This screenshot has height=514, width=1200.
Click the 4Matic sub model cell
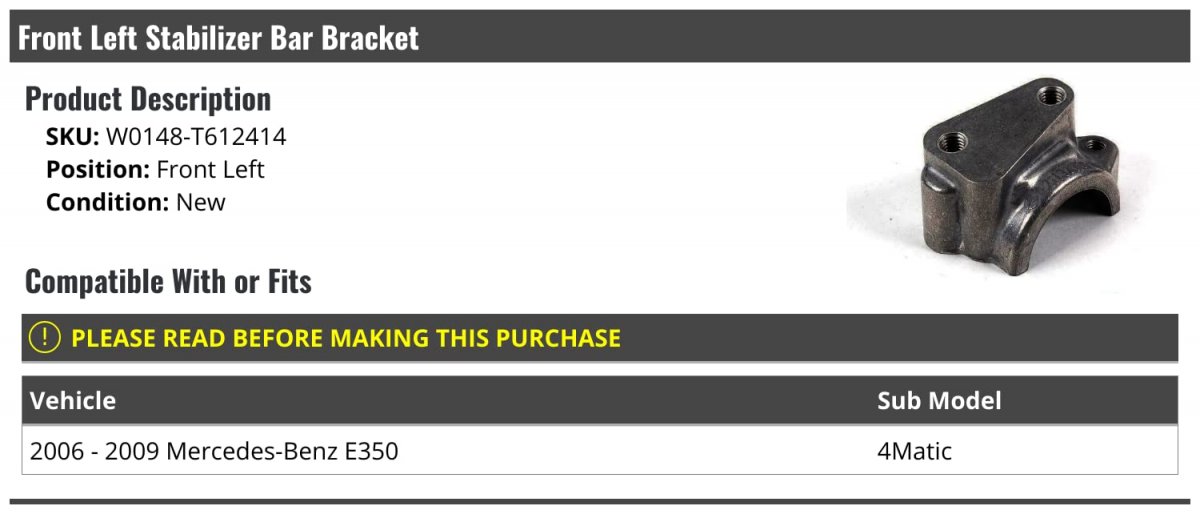[x=914, y=451]
